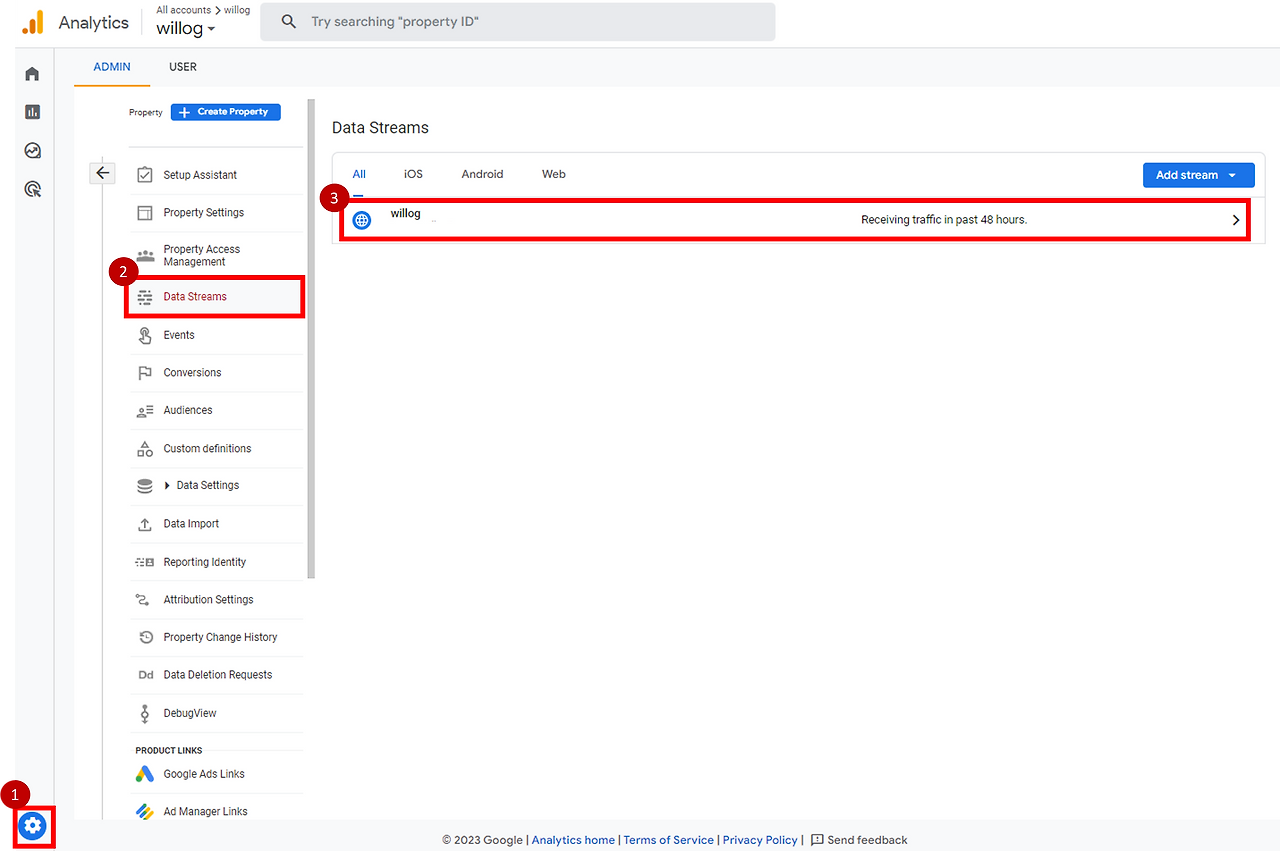Click the Data Streams icon
This screenshot has width=1280, height=851.
click(x=145, y=297)
